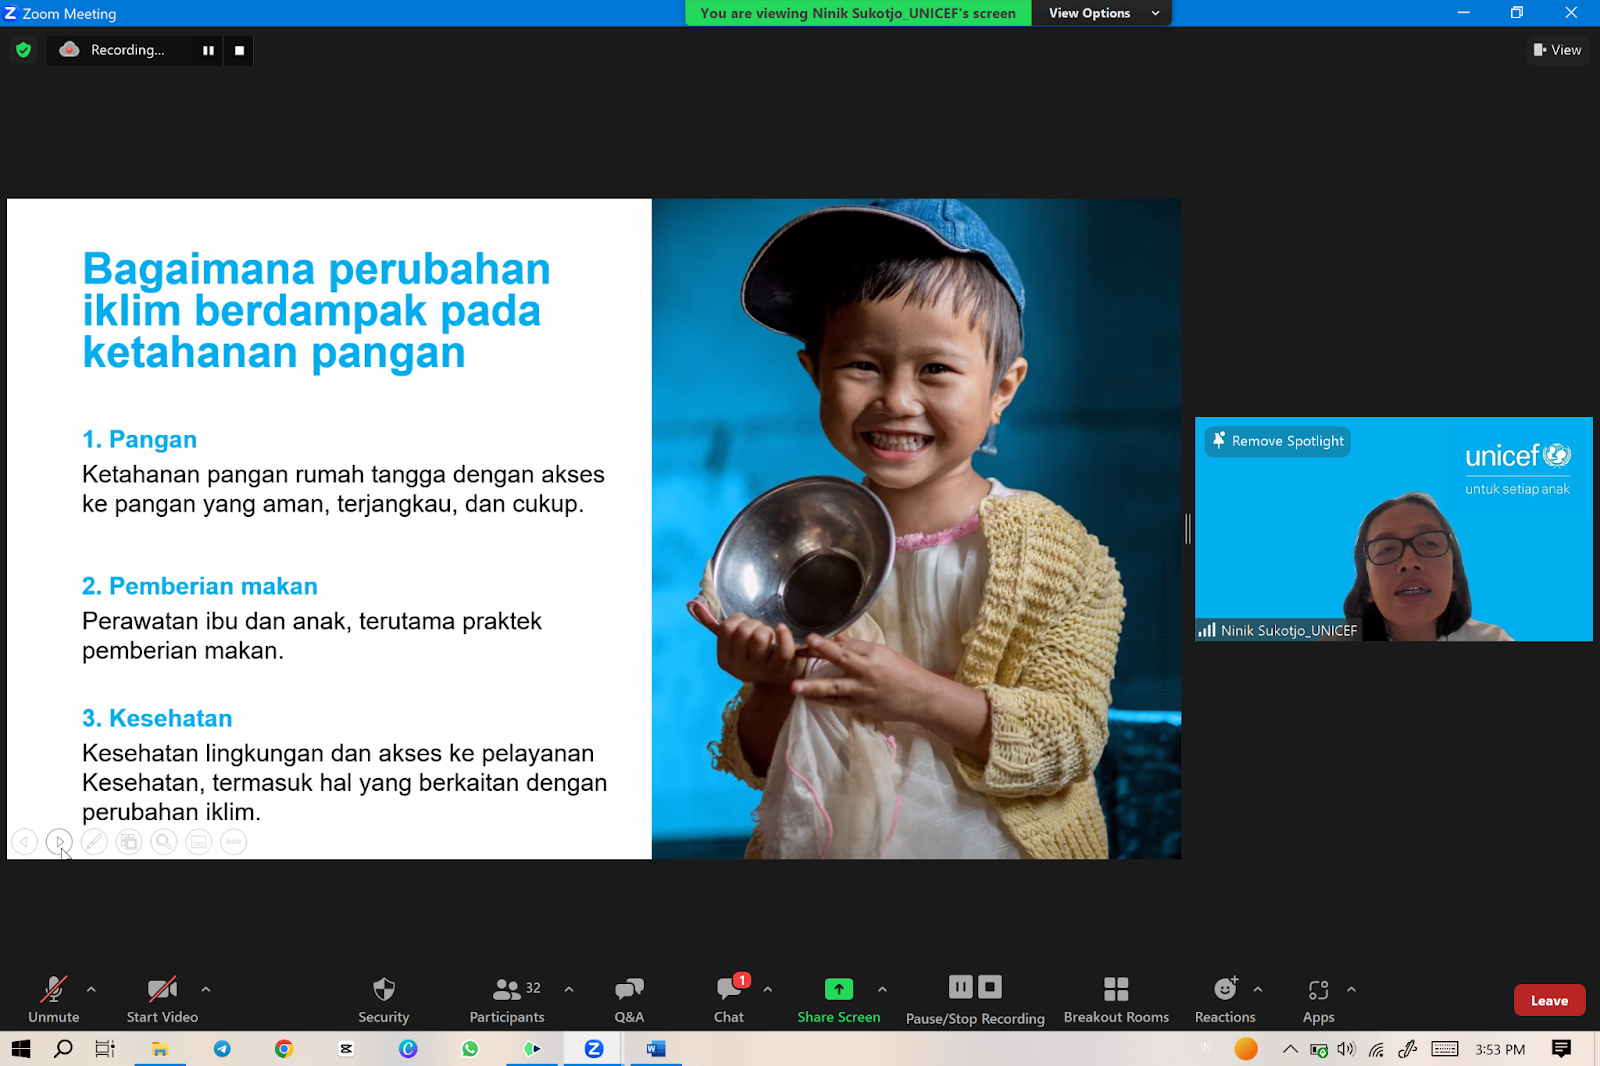The image size is (1600, 1066).
Task: Click the slide heading '1. Pangan'
Action: [x=139, y=439]
